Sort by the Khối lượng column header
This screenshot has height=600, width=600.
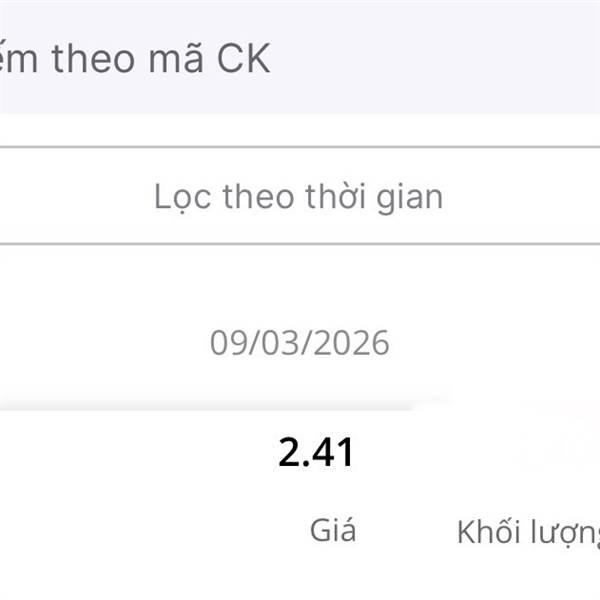(527, 533)
